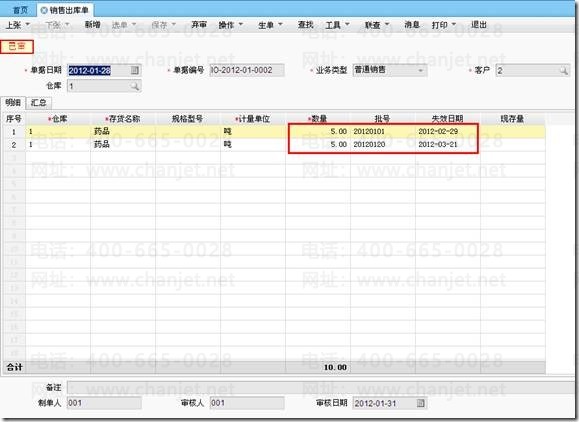Image resolution: width=579 pixels, height=422 pixels.
Task: Click the 弃审 button
Action: (x=199, y=25)
